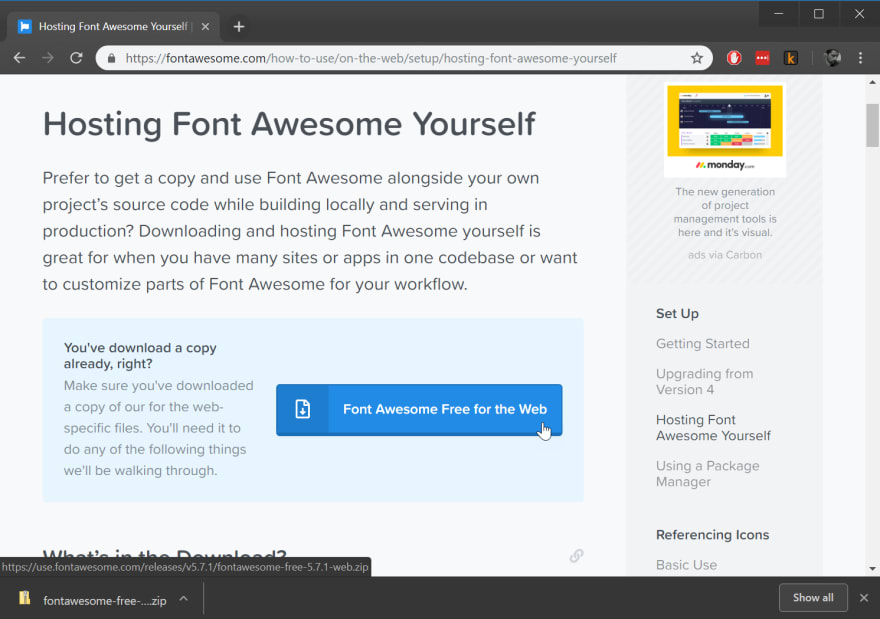The height and width of the screenshot is (619, 880).
Task: Click the address bar URL
Action: pos(371,58)
